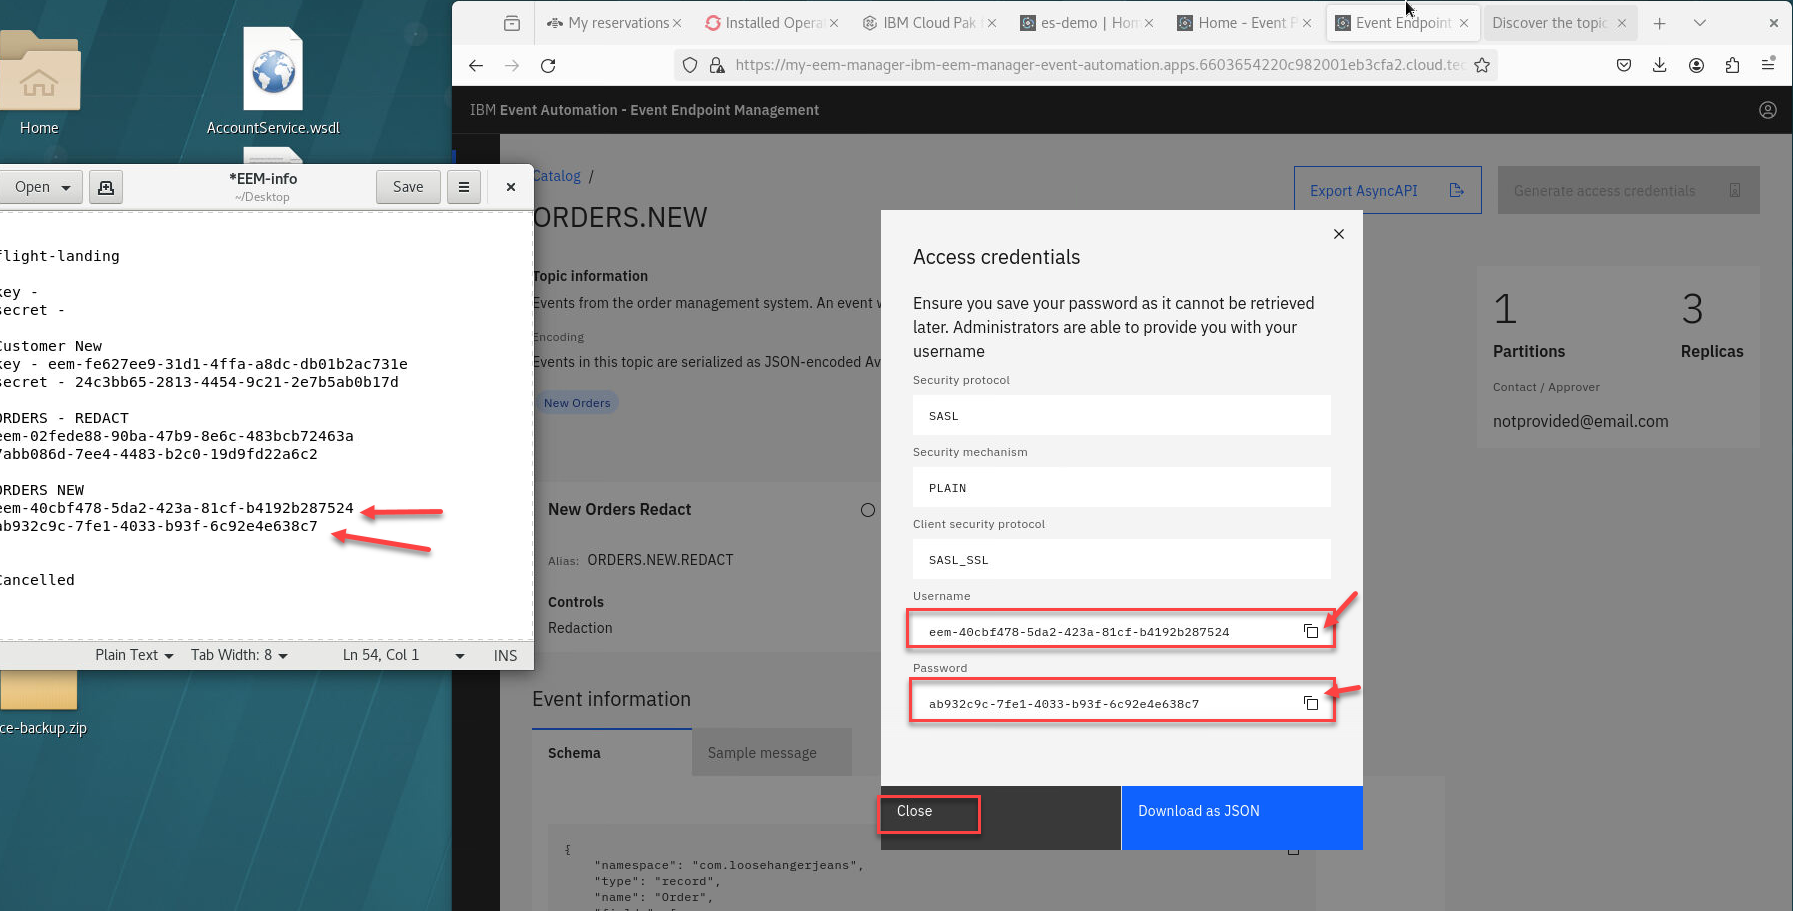1793x911 pixels.
Task: Open the Tab Width dropdown
Action: pos(239,655)
